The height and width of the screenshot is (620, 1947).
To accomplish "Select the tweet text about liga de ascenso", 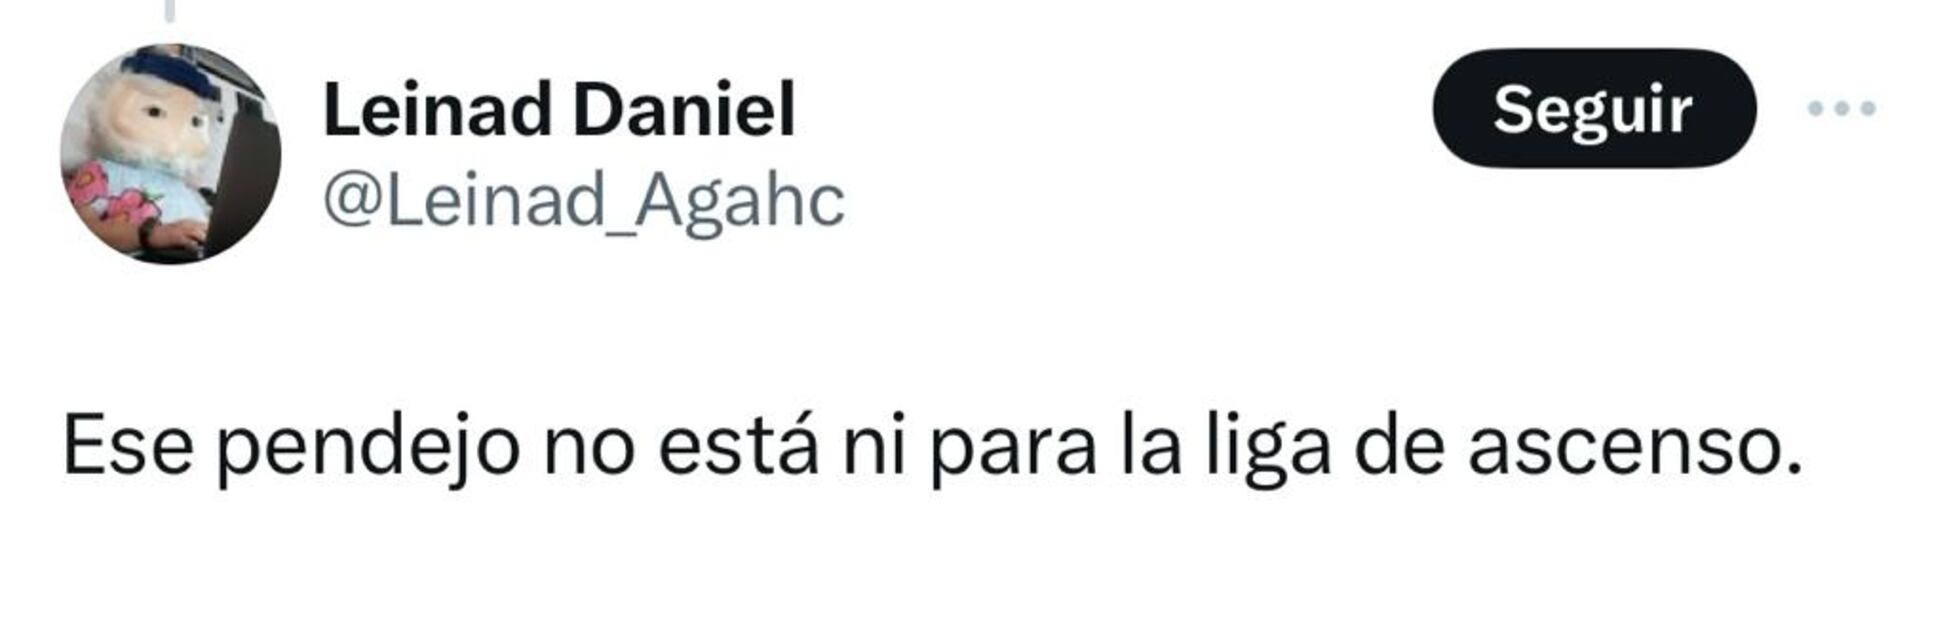I will tap(933, 447).
